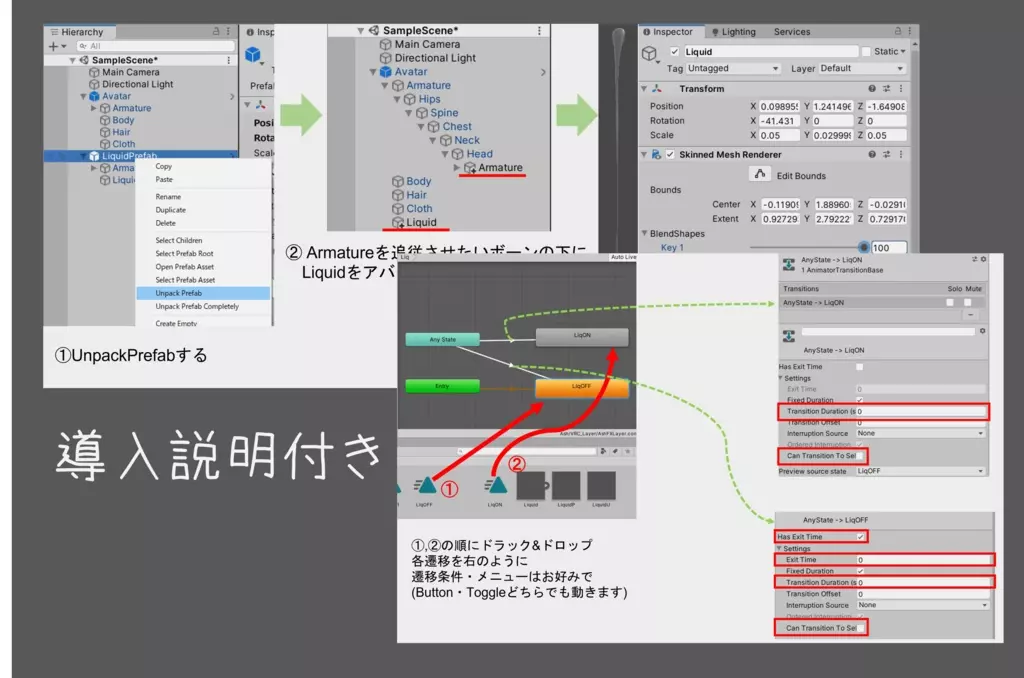Select the green Entry node in Animator
The width and height of the screenshot is (1024, 678).
click(443, 386)
